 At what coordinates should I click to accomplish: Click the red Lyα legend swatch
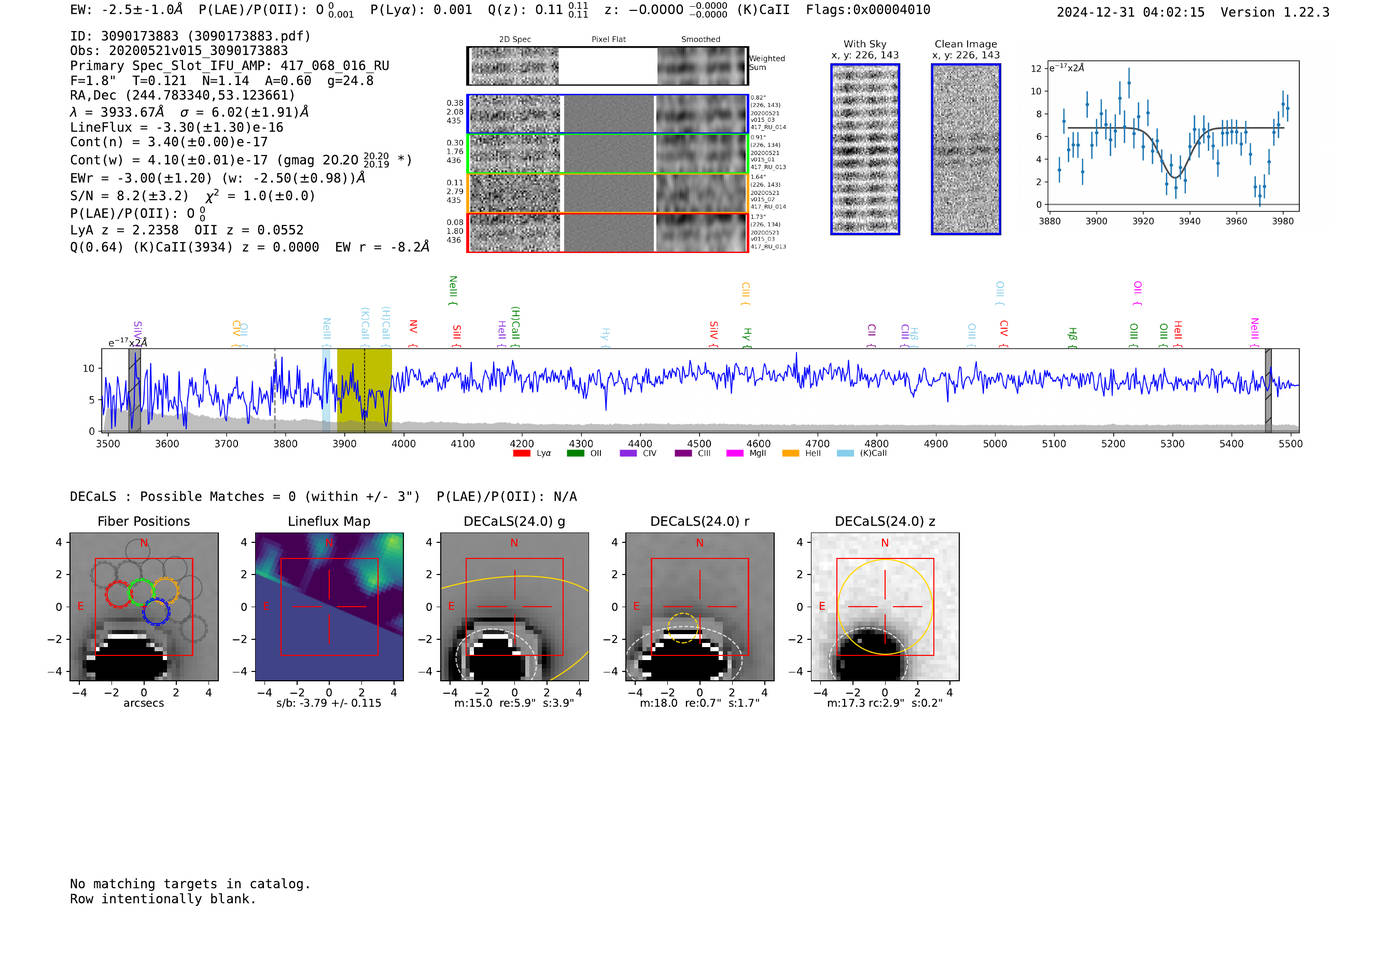(521, 453)
